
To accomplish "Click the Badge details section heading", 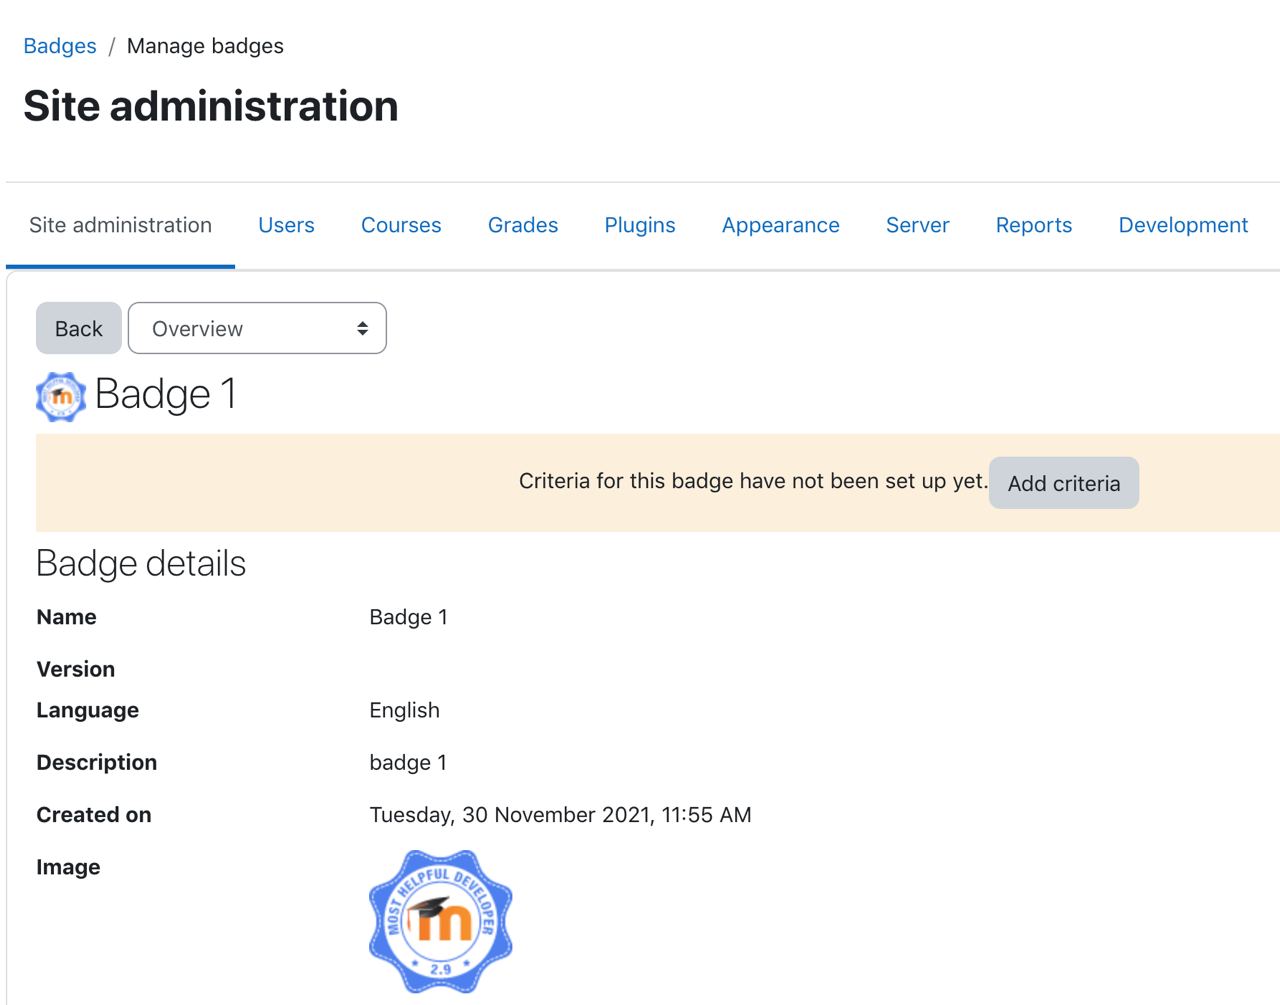I will coord(141,564).
